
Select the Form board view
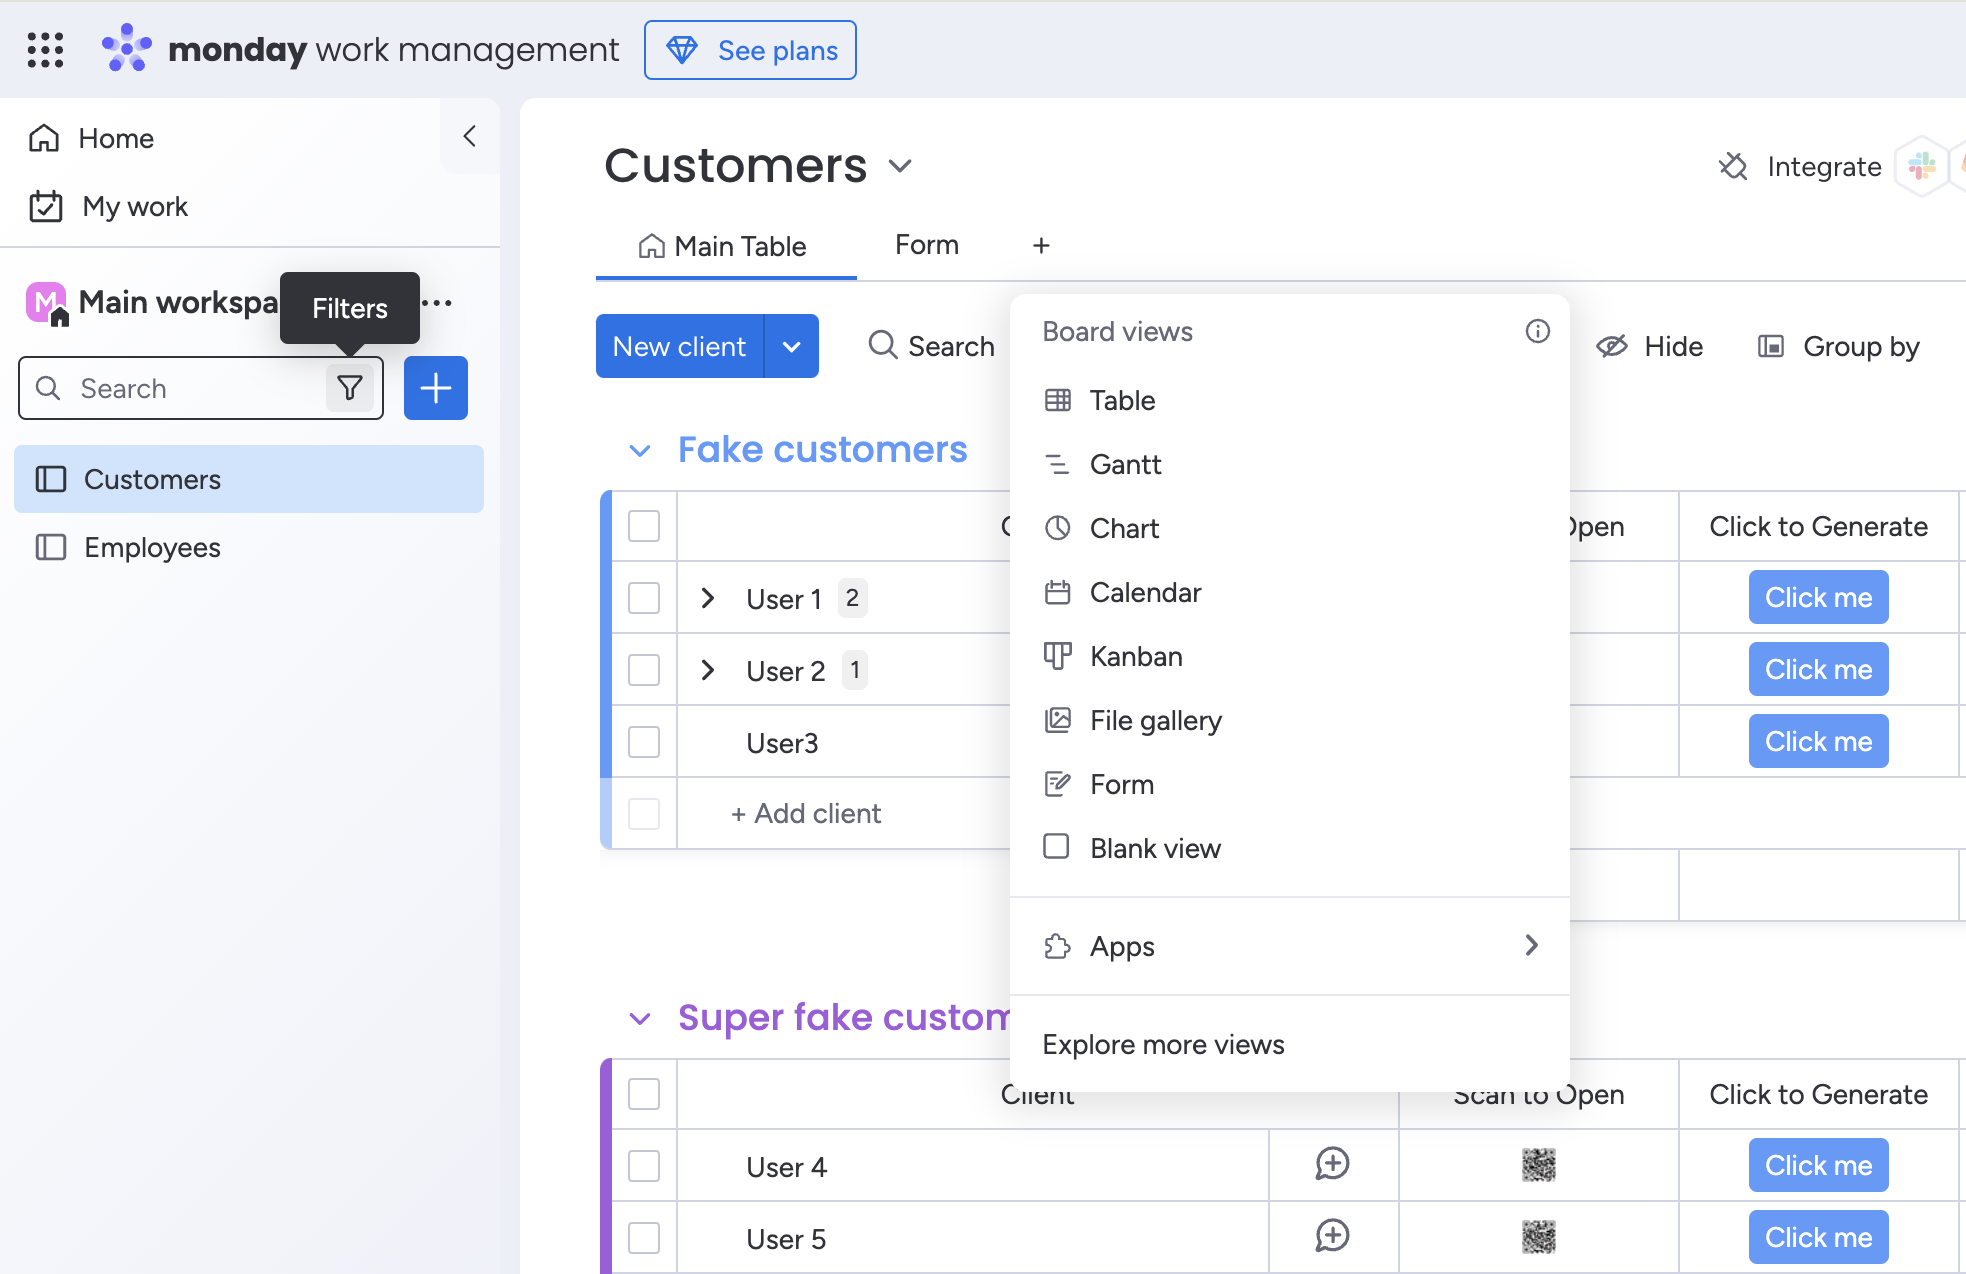tap(1122, 784)
